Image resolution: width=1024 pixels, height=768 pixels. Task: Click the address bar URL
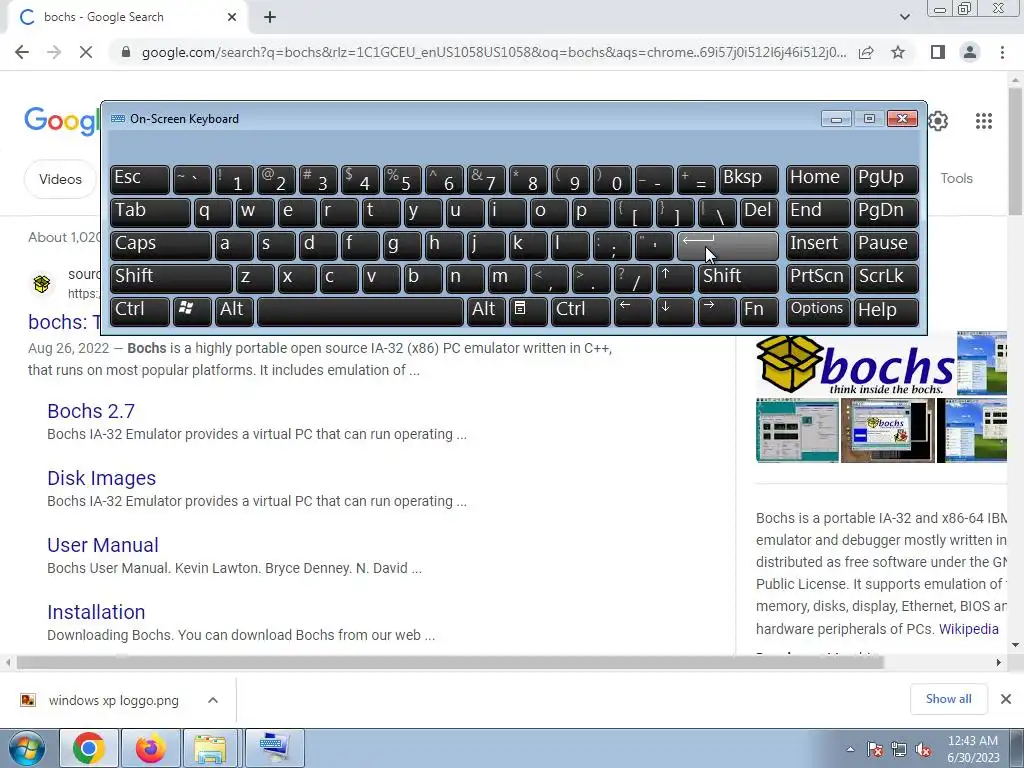click(x=494, y=52)
